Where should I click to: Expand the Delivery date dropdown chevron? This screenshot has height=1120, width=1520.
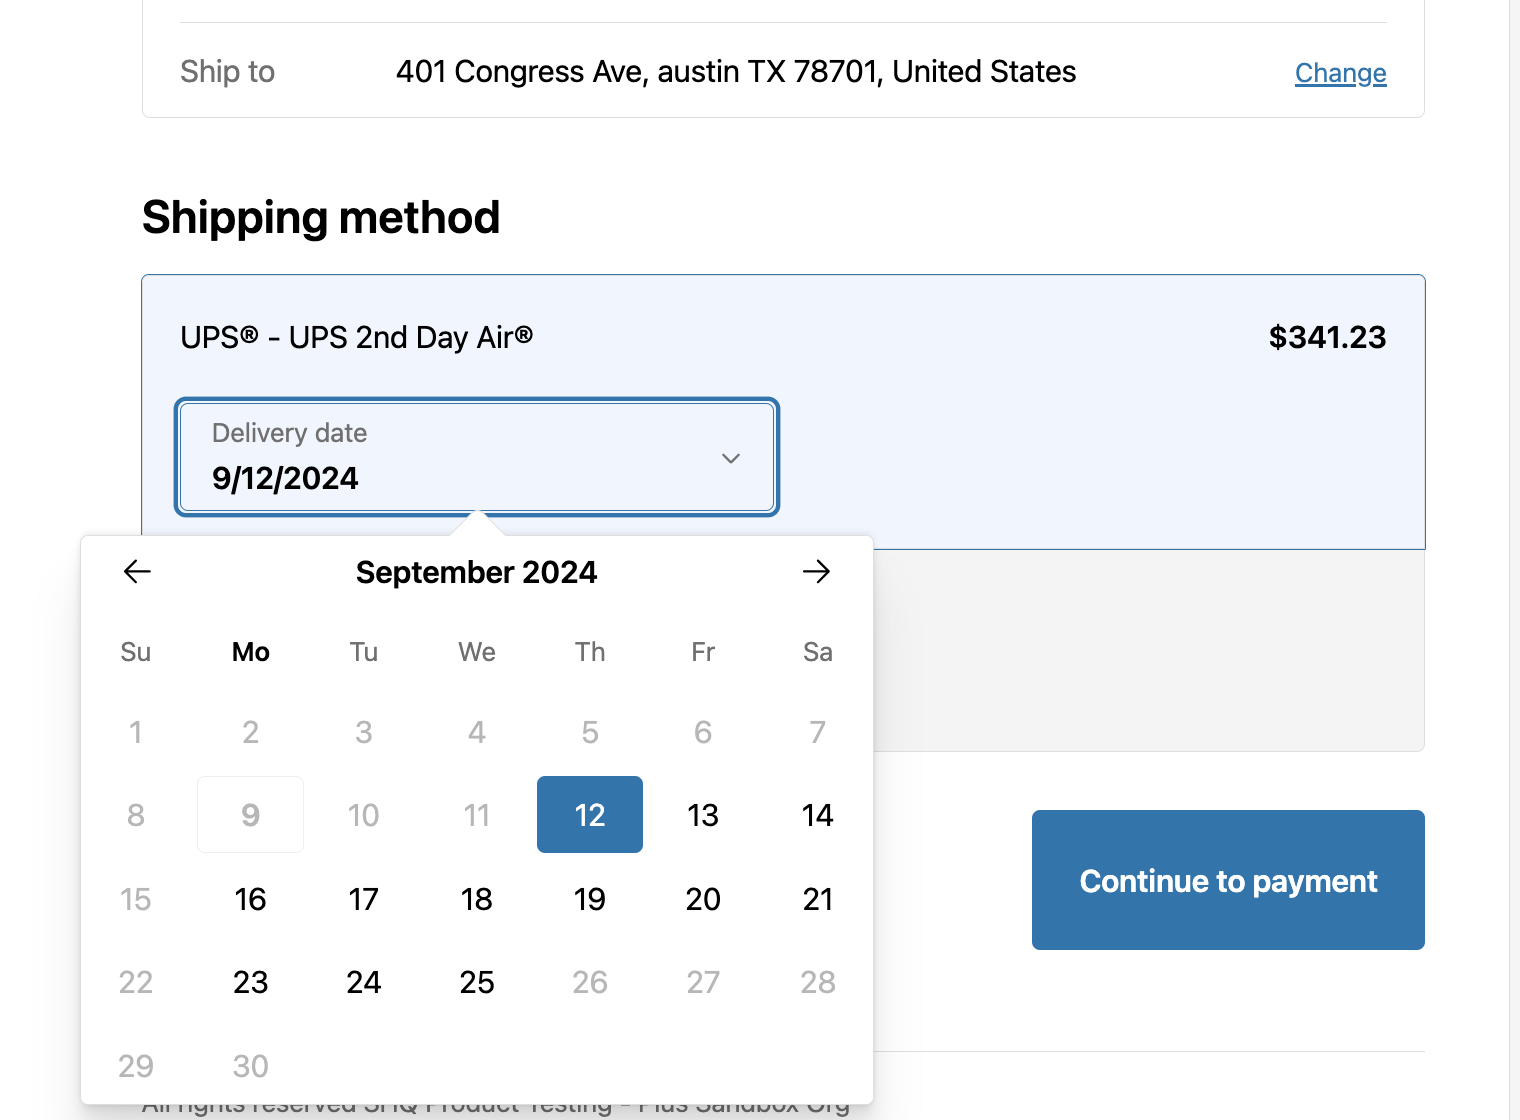click(x=731, y=458)
